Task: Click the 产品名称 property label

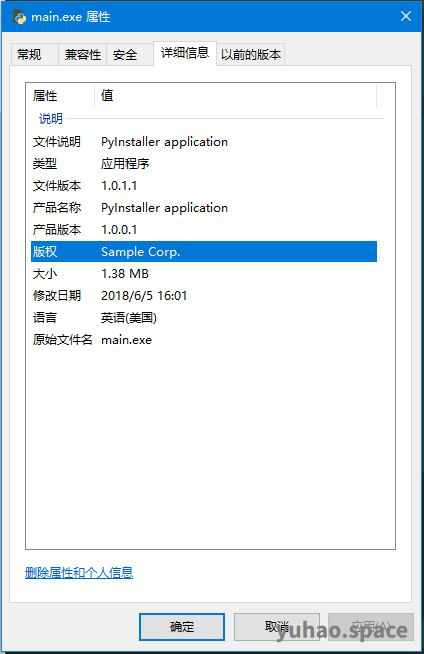Action: [57, 208]
